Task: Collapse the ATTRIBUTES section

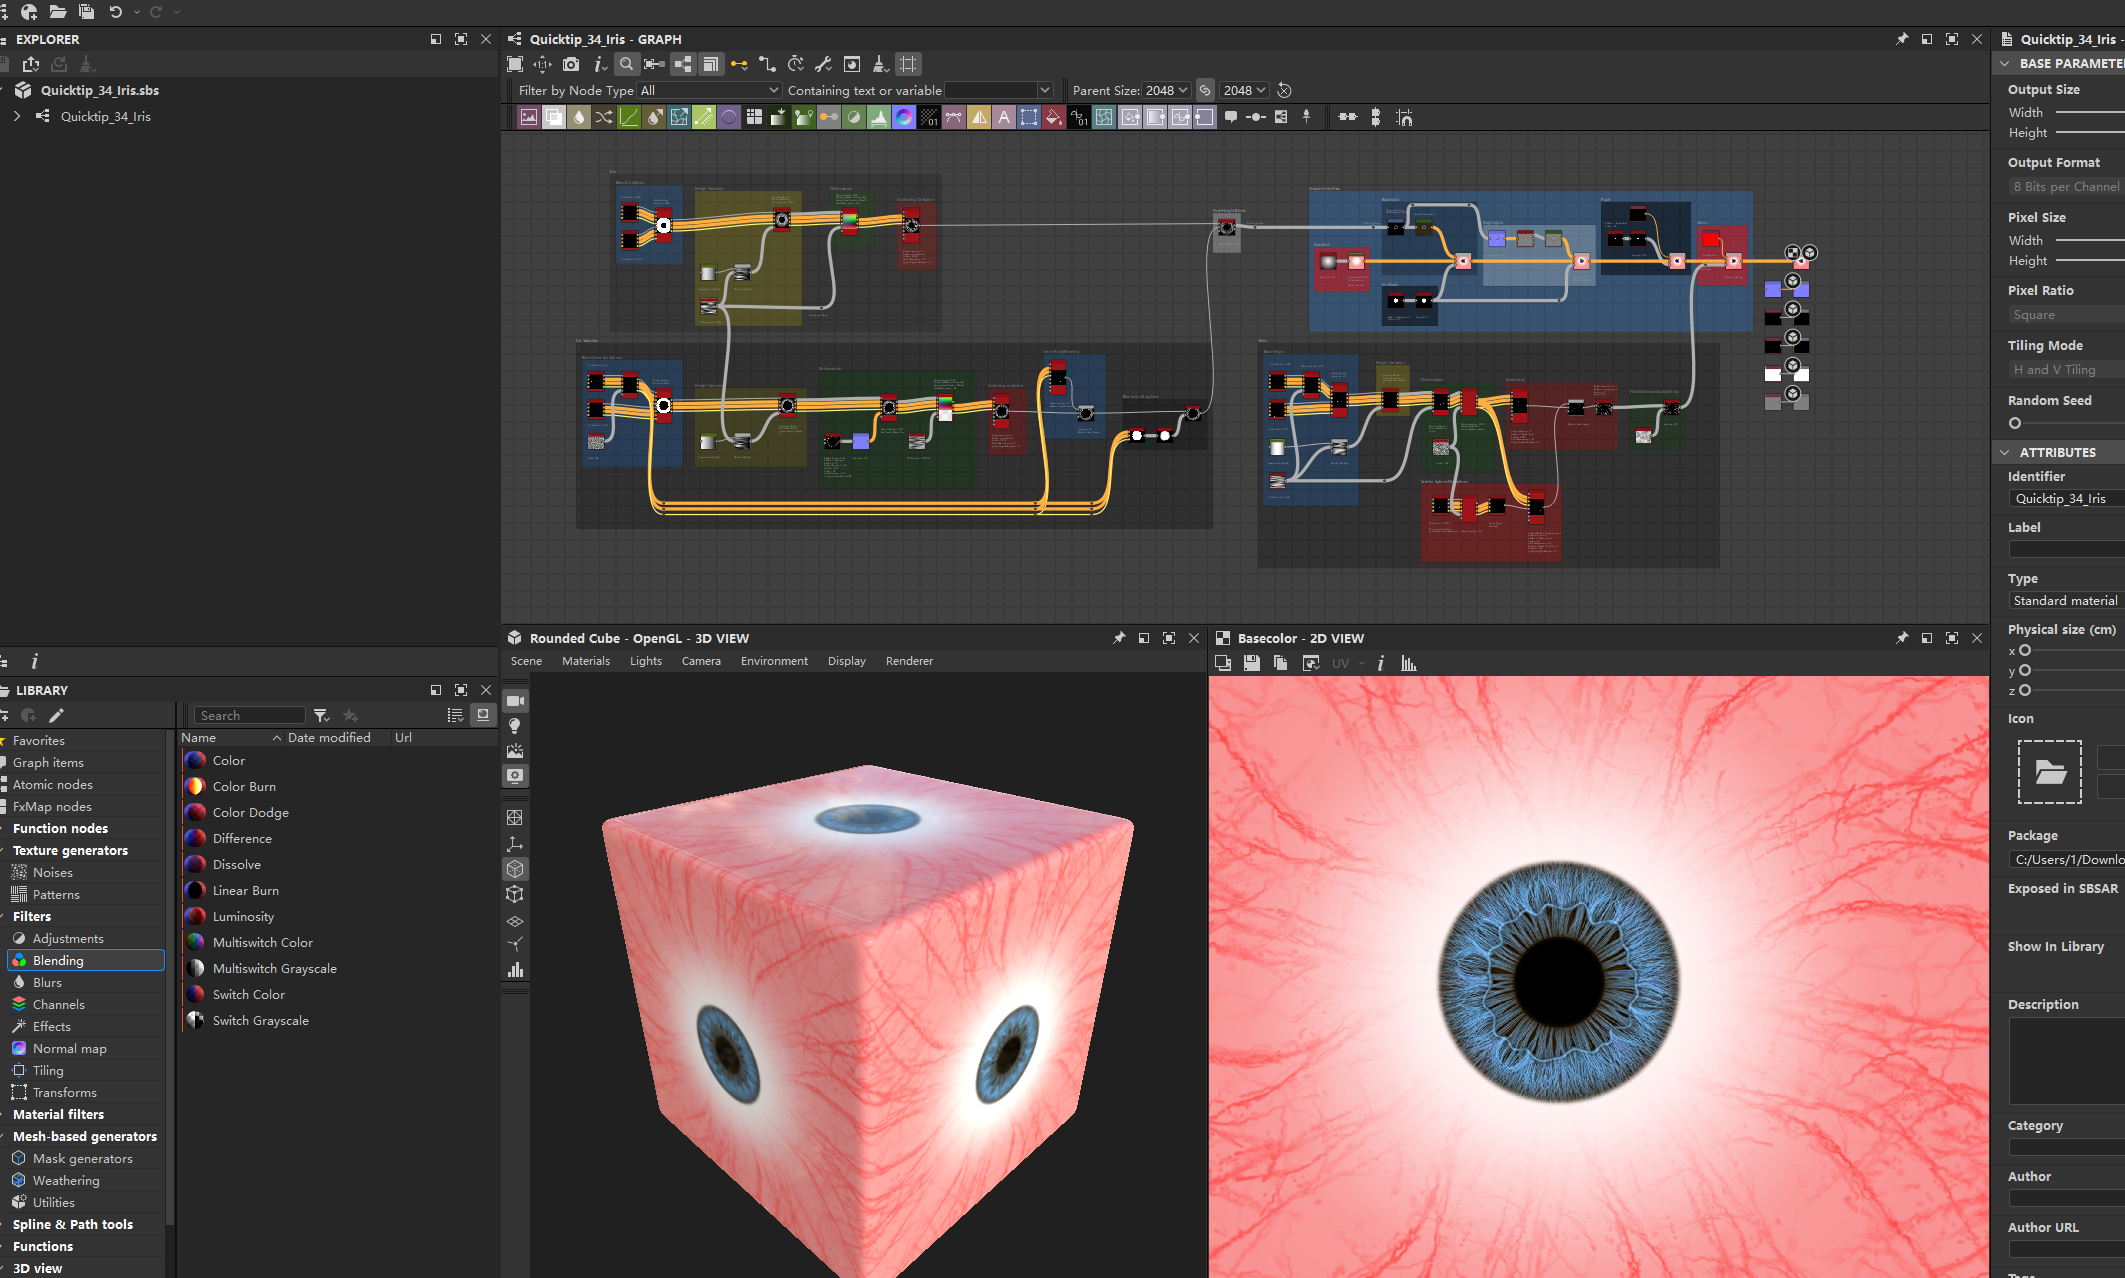Action: tap(2005, 452)
